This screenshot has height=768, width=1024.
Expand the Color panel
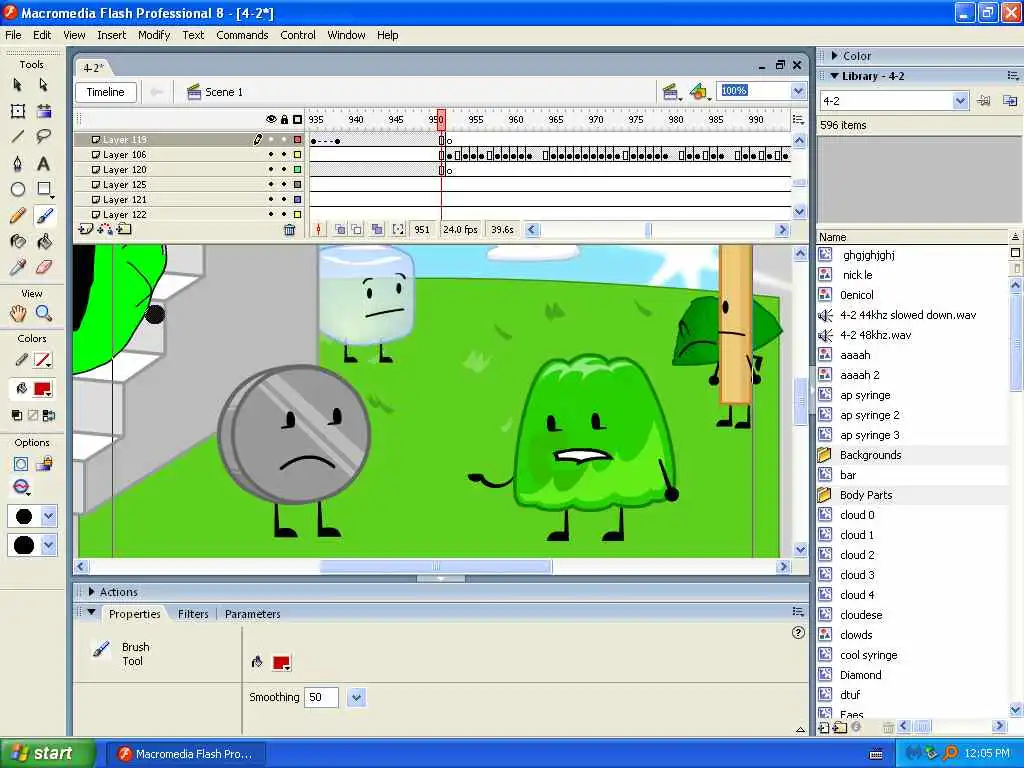tap(835, 56)
